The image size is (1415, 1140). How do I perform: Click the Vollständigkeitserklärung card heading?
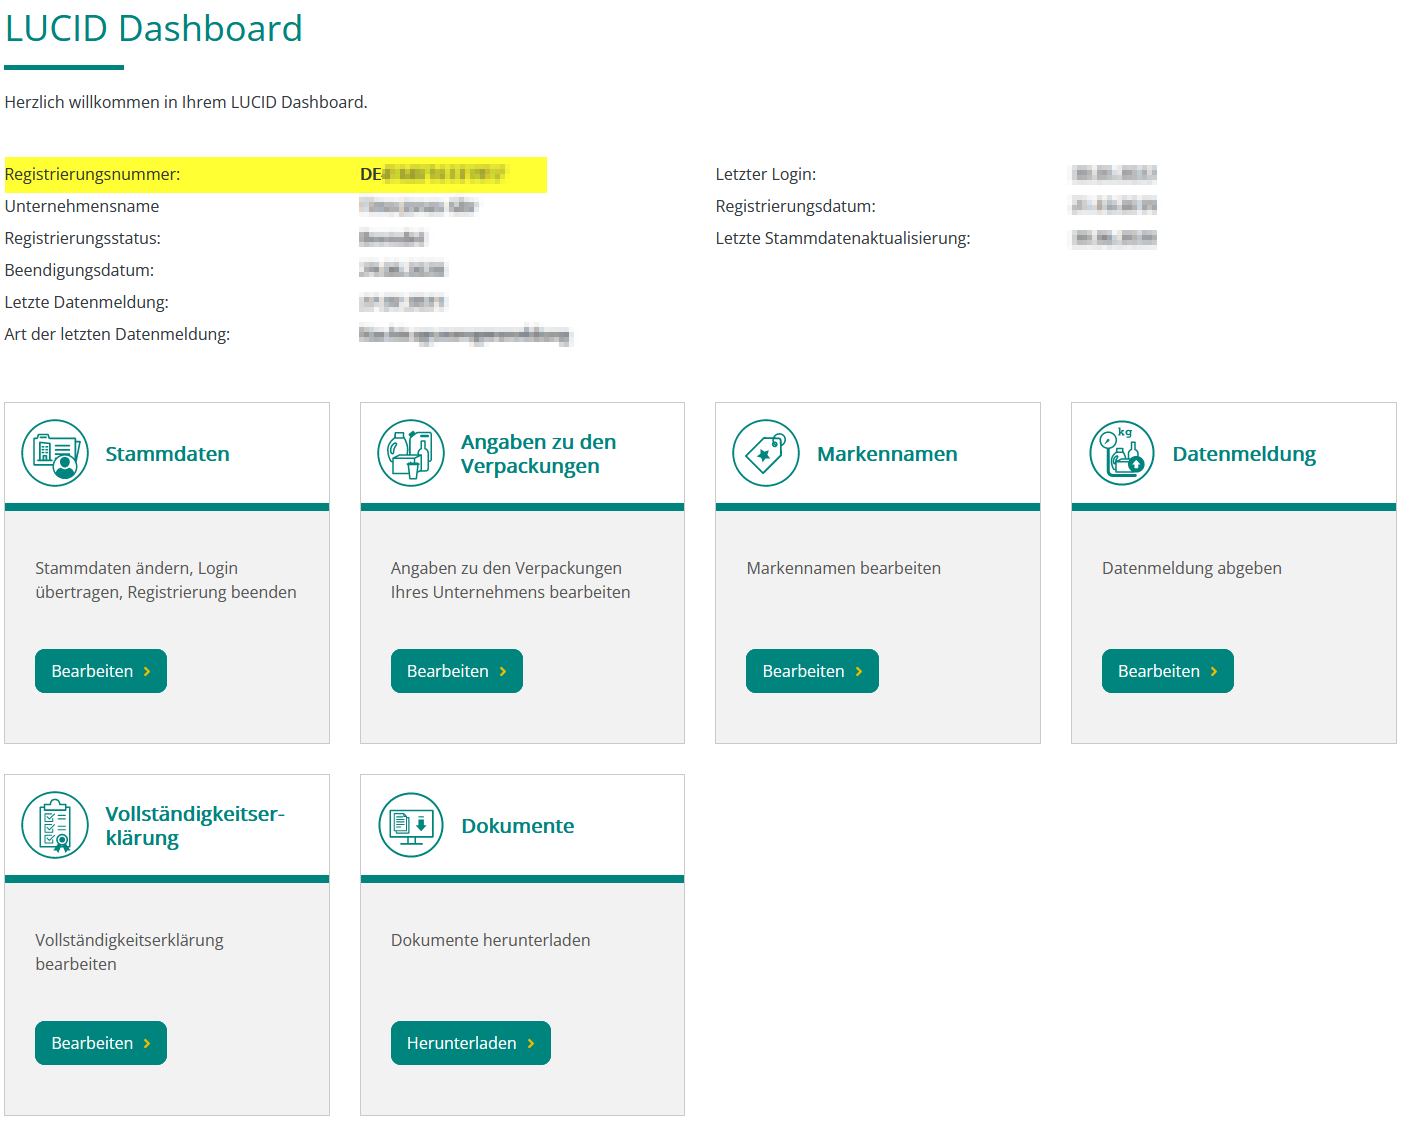(x=195, y=826)
